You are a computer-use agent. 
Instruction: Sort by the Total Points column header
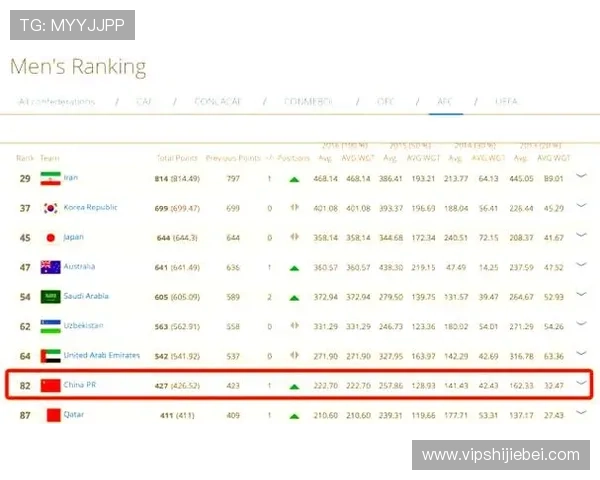(x=177, y=158)
